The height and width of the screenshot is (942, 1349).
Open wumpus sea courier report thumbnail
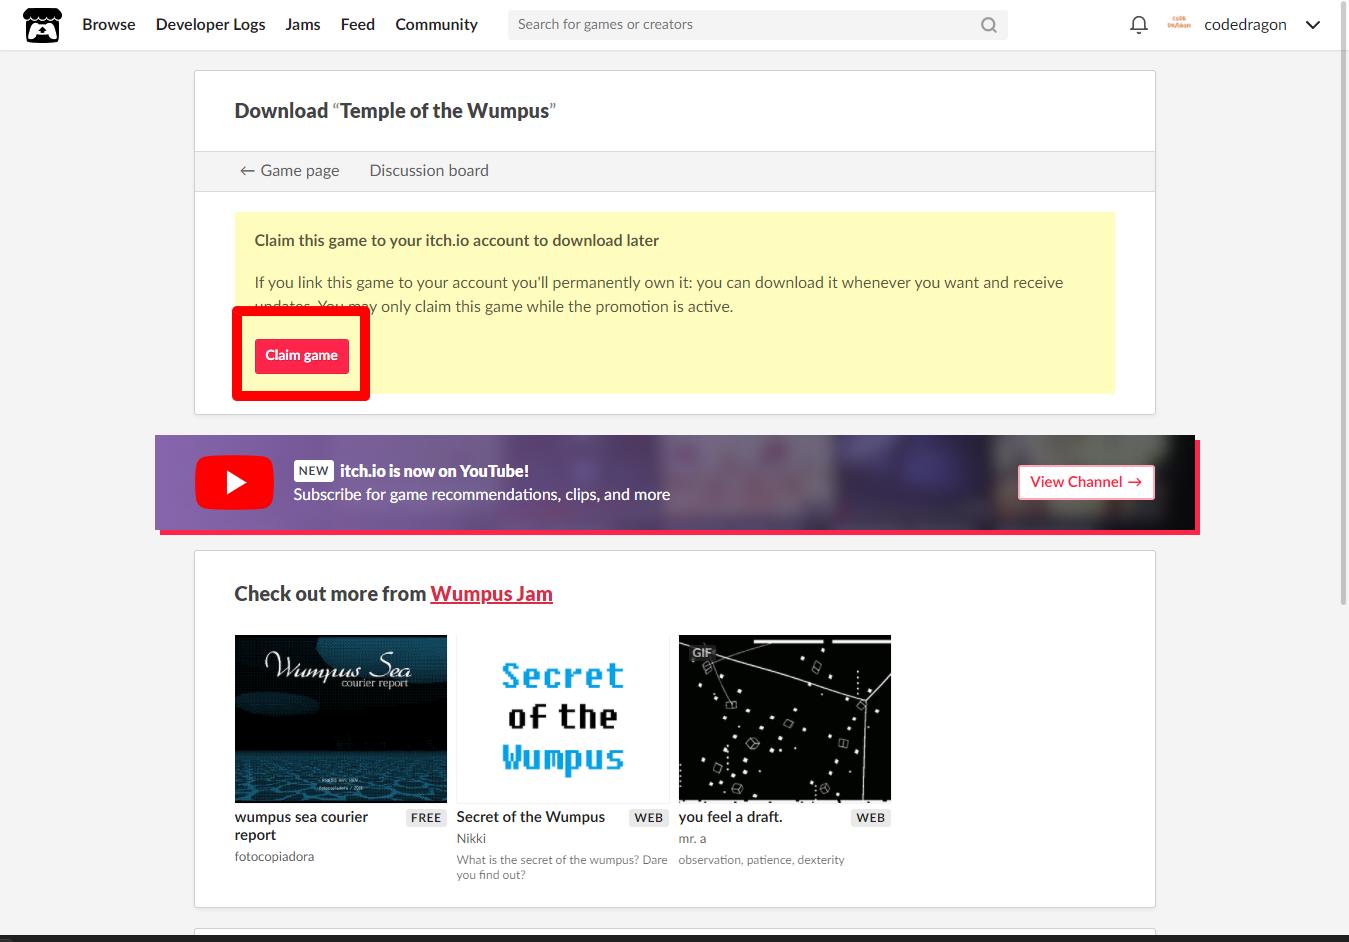pyautogui.click(x=341, y=718)
